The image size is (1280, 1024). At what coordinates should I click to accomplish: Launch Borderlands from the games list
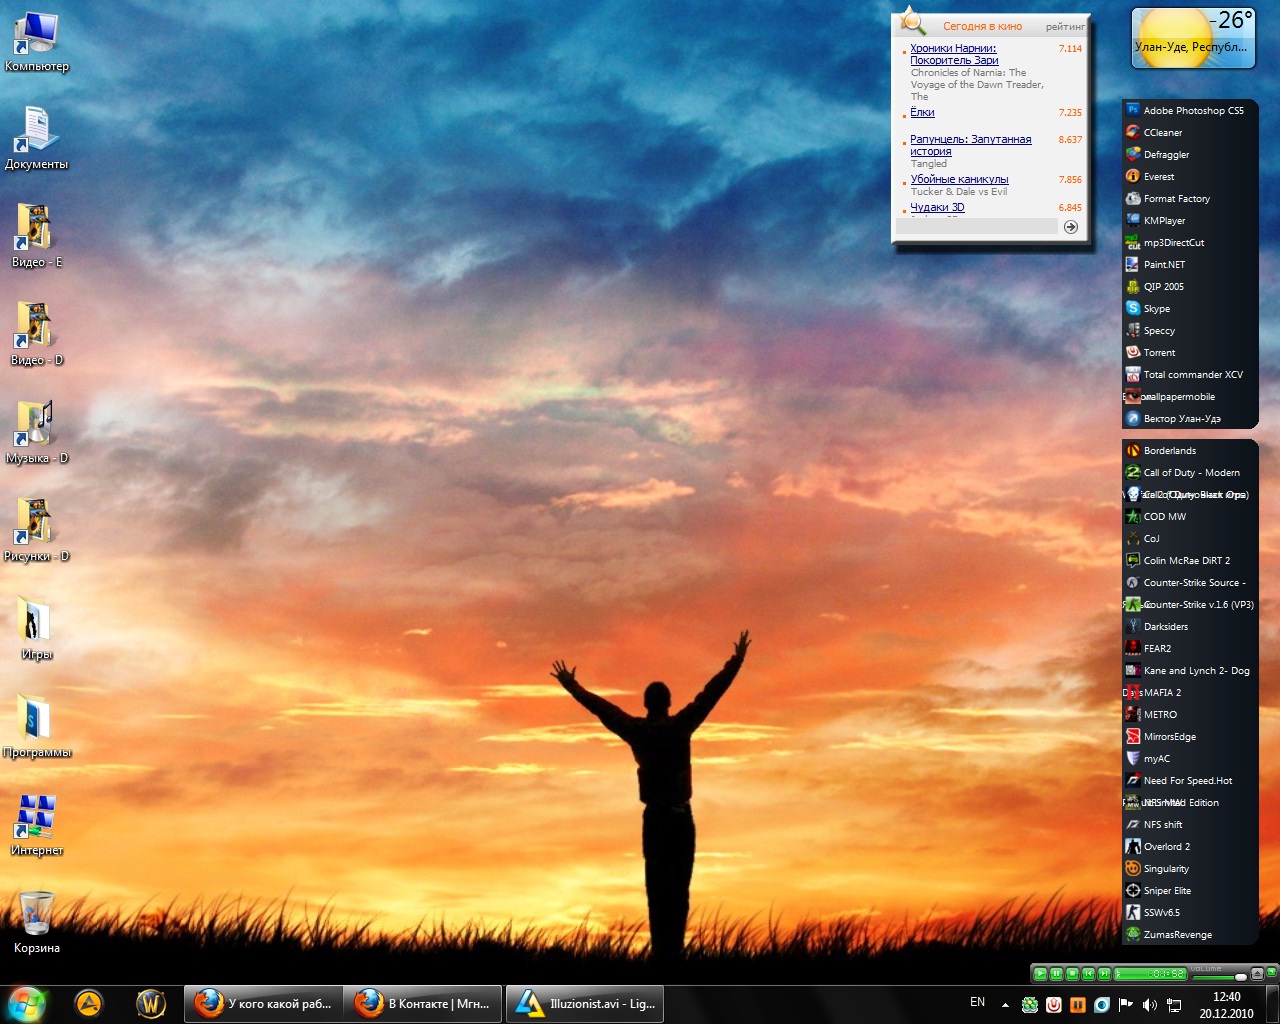(1169, 451)
